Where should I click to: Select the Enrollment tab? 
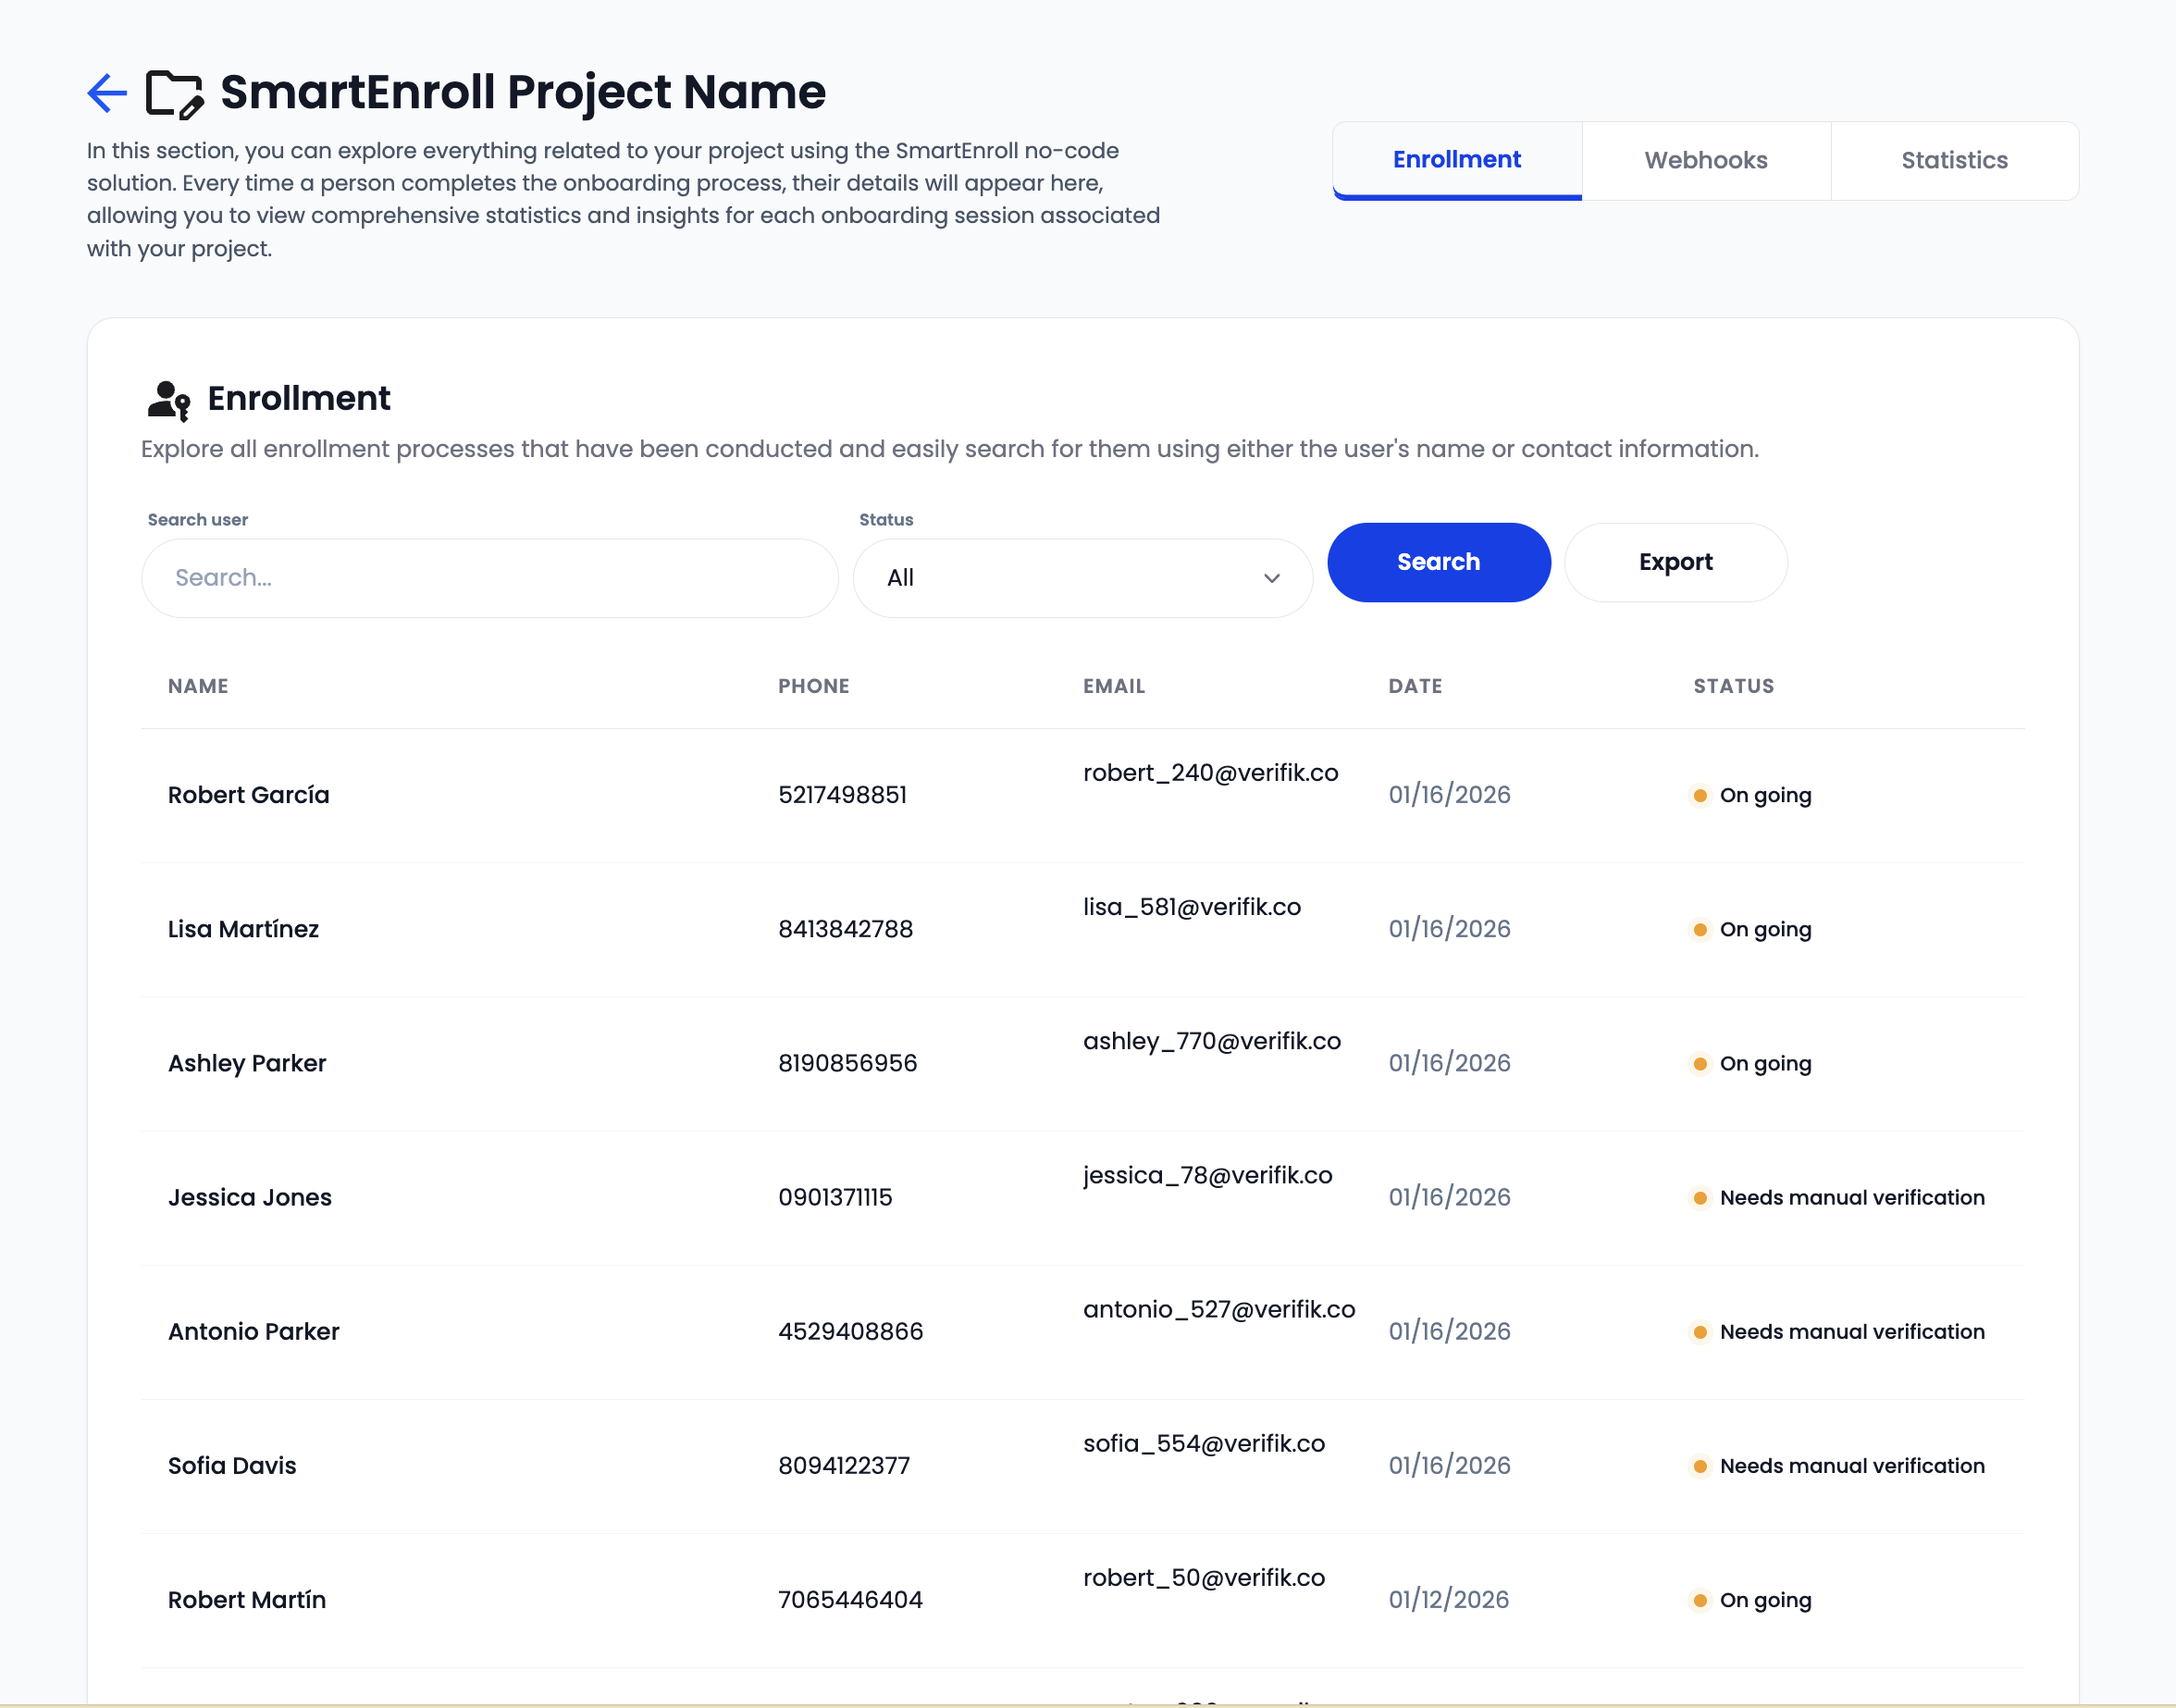[1456, 160]
